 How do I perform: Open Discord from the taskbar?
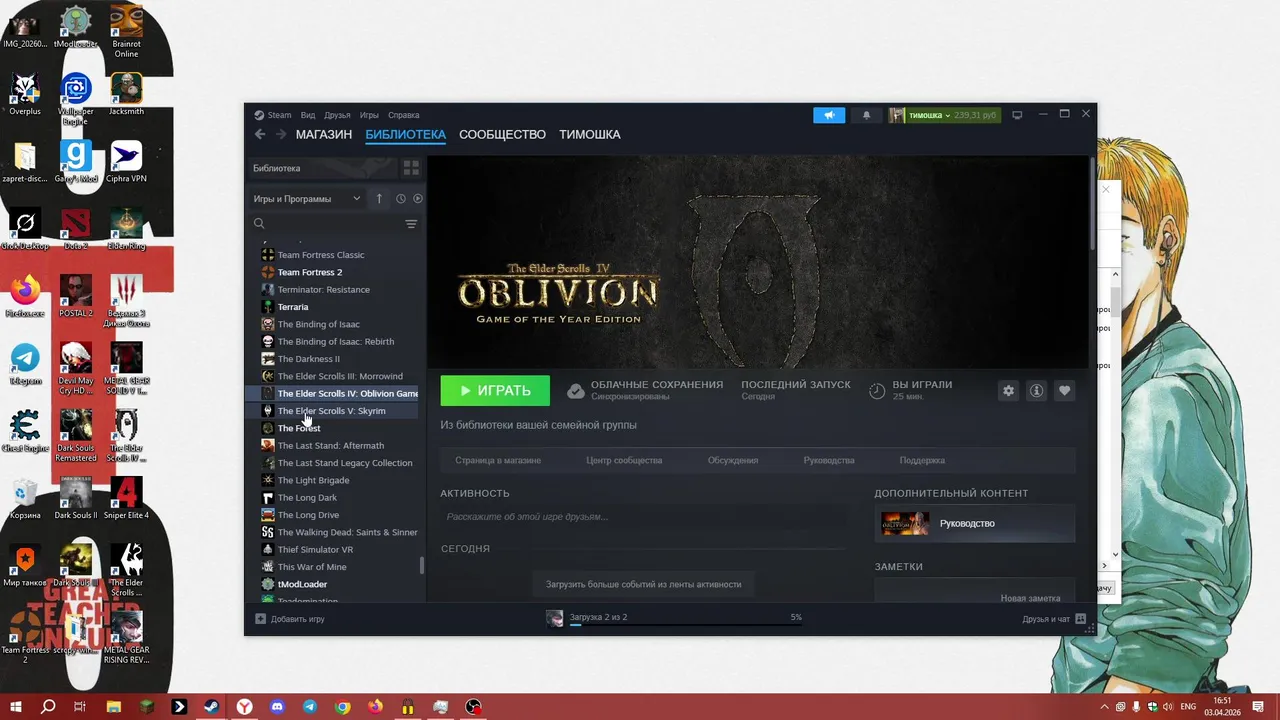(277, 707)
